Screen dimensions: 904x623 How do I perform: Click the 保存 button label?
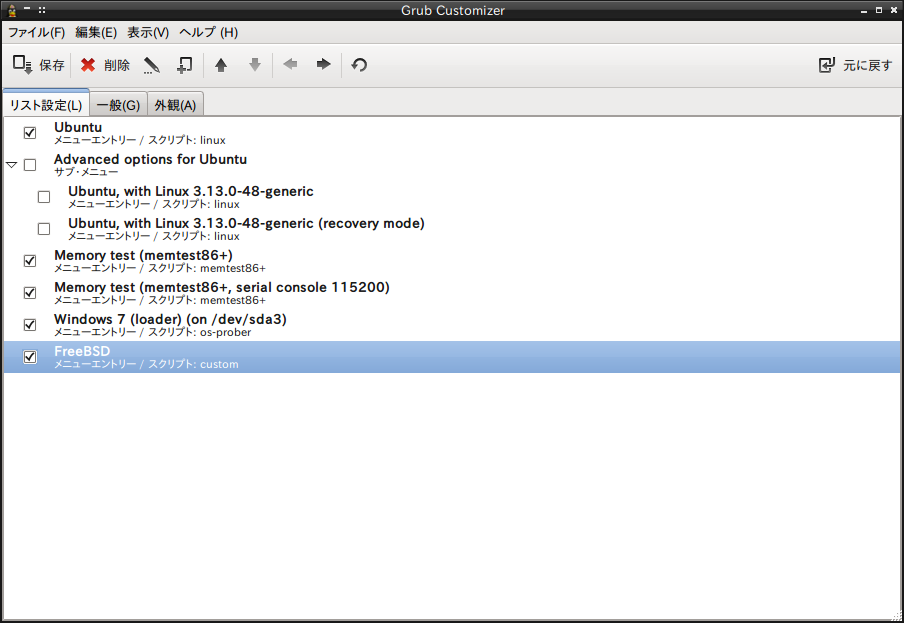(52, 66)
